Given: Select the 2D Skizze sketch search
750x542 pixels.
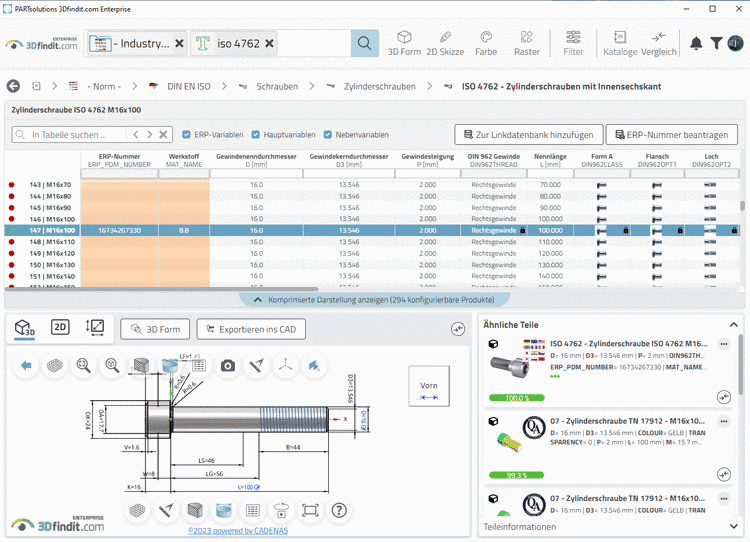Looking at the screenshot, I should 445,43.
